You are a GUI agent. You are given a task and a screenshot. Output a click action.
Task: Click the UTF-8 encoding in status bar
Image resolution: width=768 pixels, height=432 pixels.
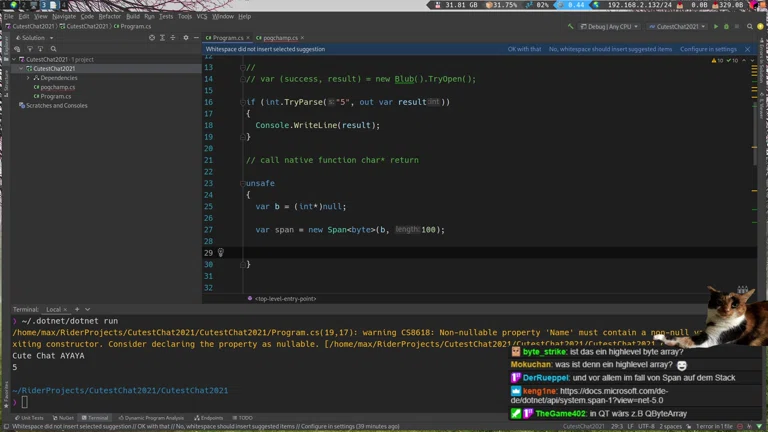pyautogui.click(x=646, y=426)
